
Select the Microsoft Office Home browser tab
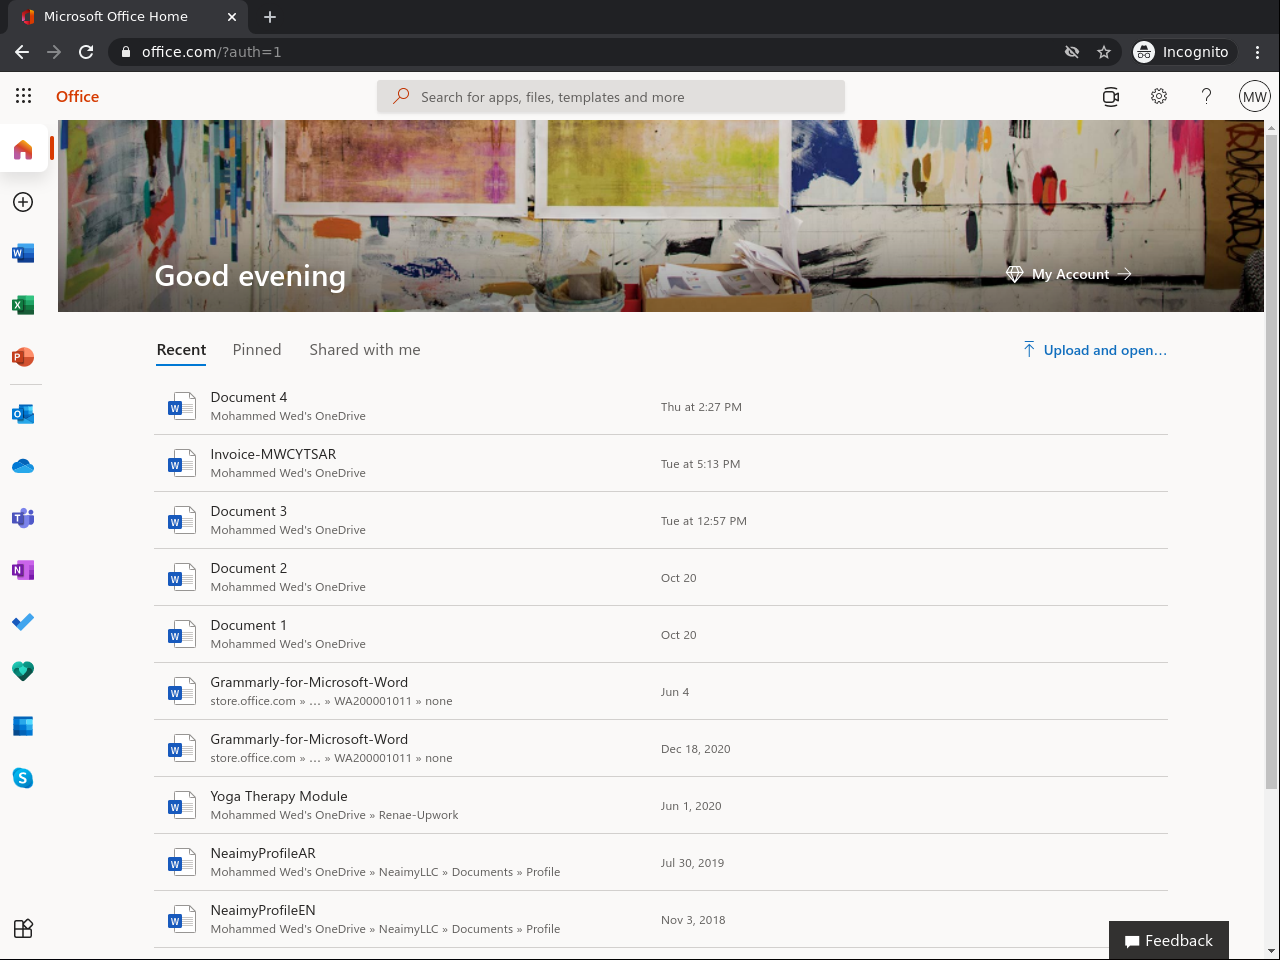126,17
